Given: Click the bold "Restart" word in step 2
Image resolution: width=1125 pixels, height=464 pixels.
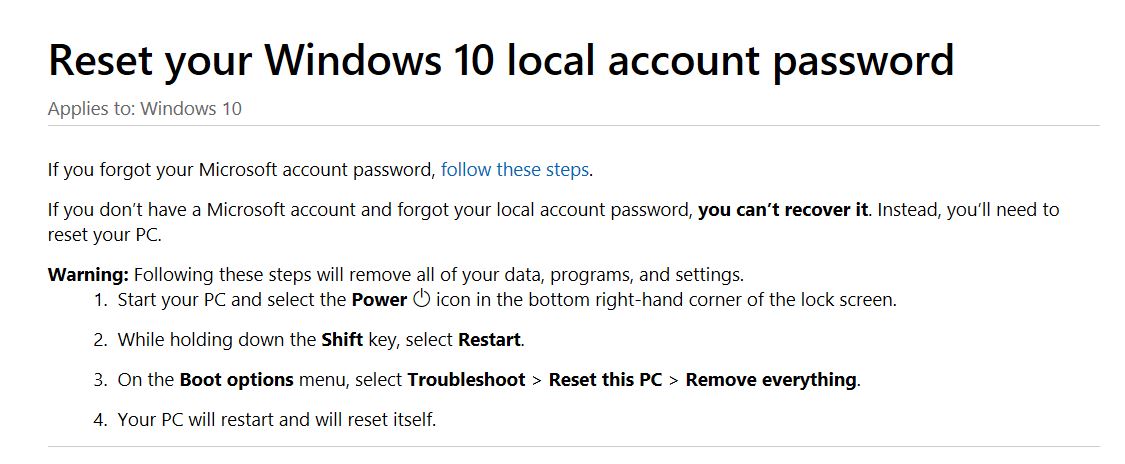Looking at the screenshot, I should [489, 339].
